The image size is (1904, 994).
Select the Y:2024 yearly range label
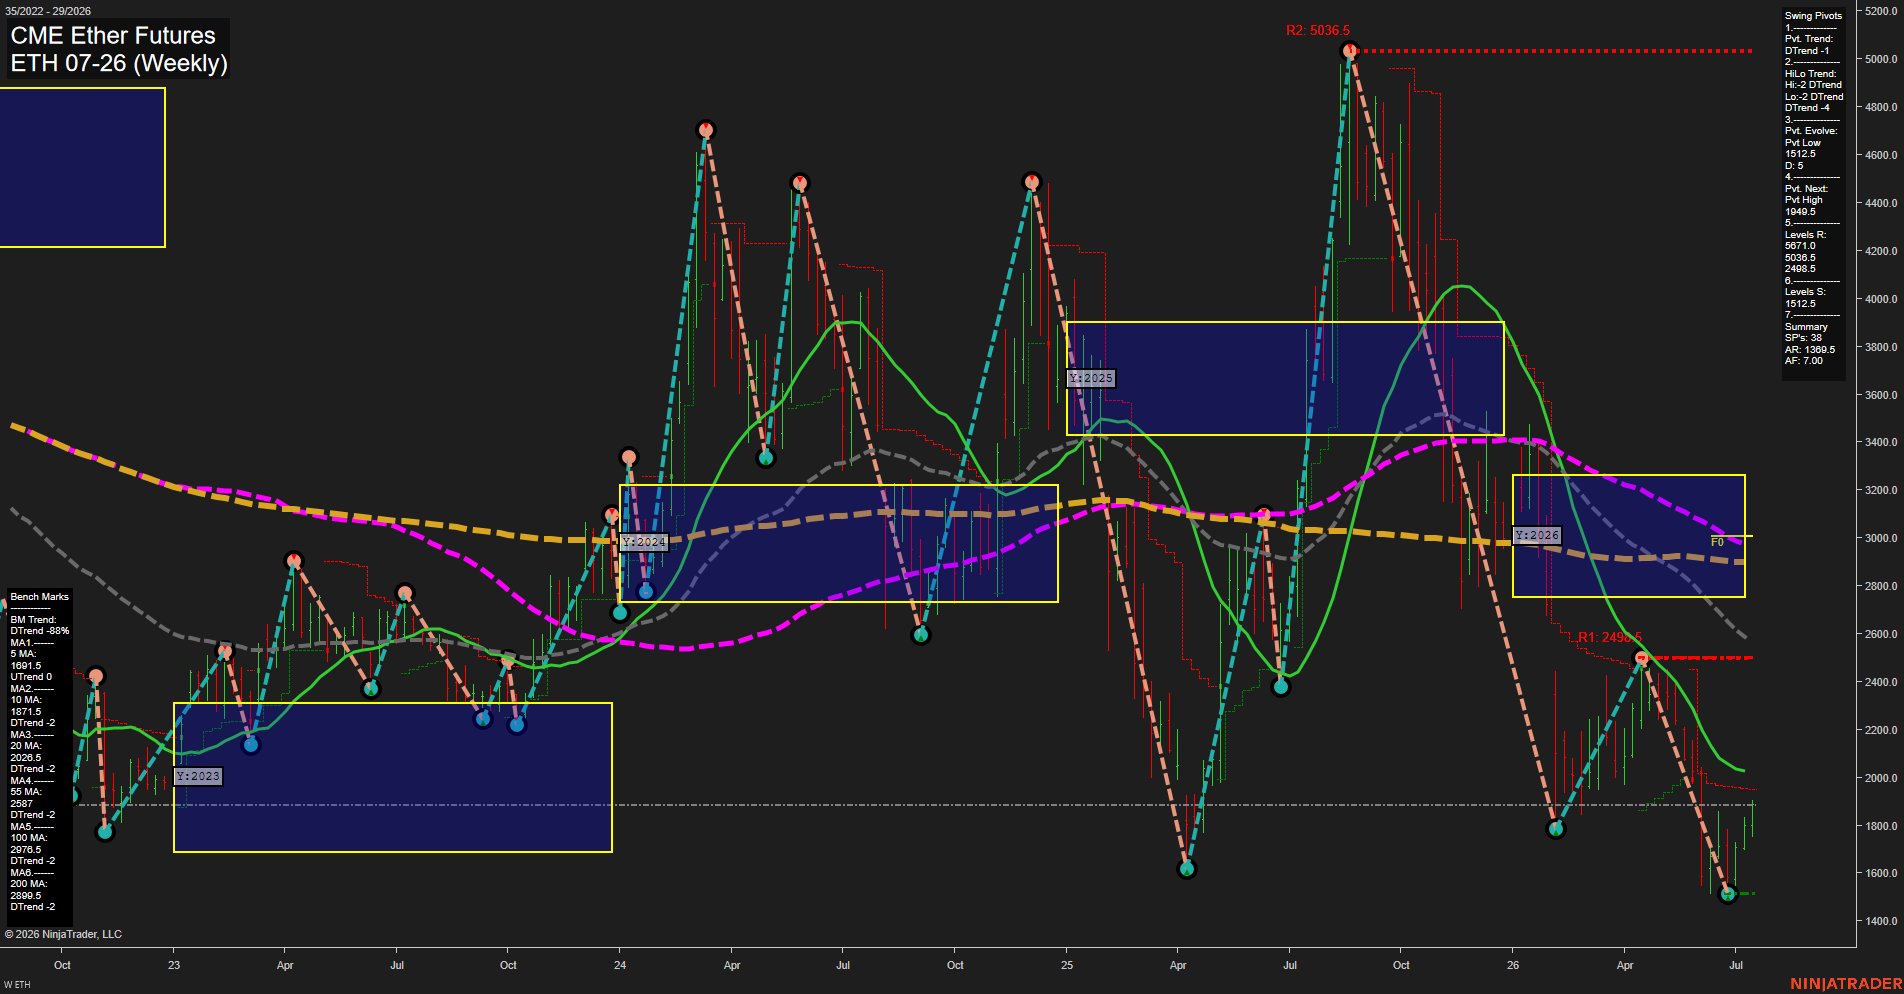click(x=644, y=542)
